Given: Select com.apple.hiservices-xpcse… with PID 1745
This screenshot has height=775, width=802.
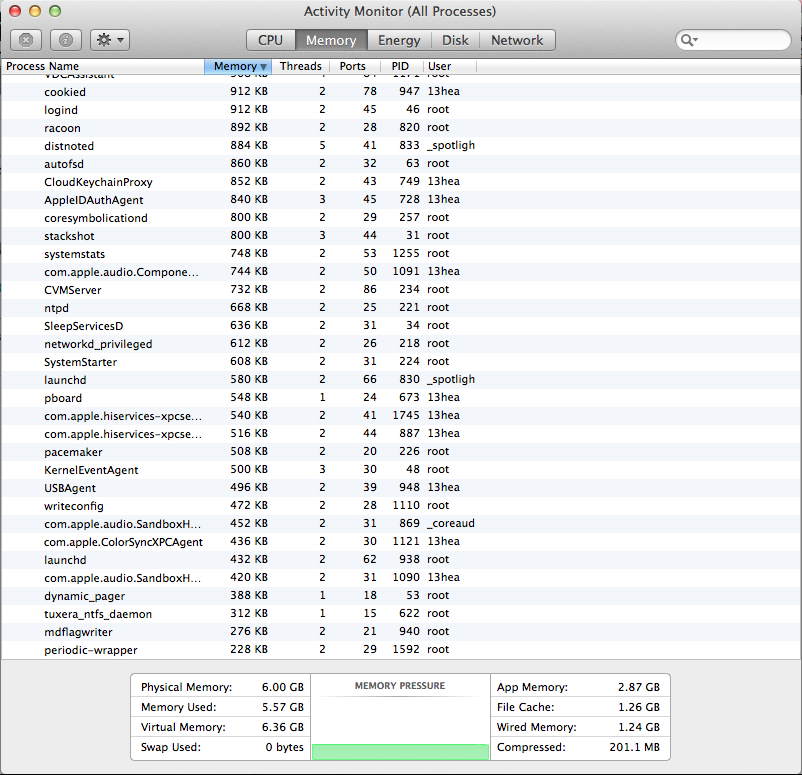Looking at the screenshot, I should pos(401,416).
